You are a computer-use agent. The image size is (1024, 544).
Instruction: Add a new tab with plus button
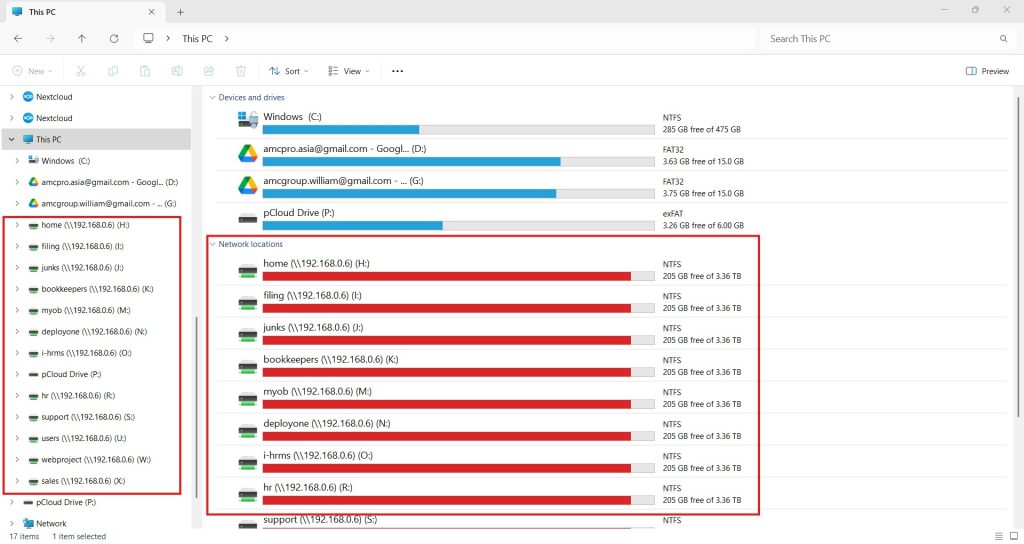[x=181, y=12]
